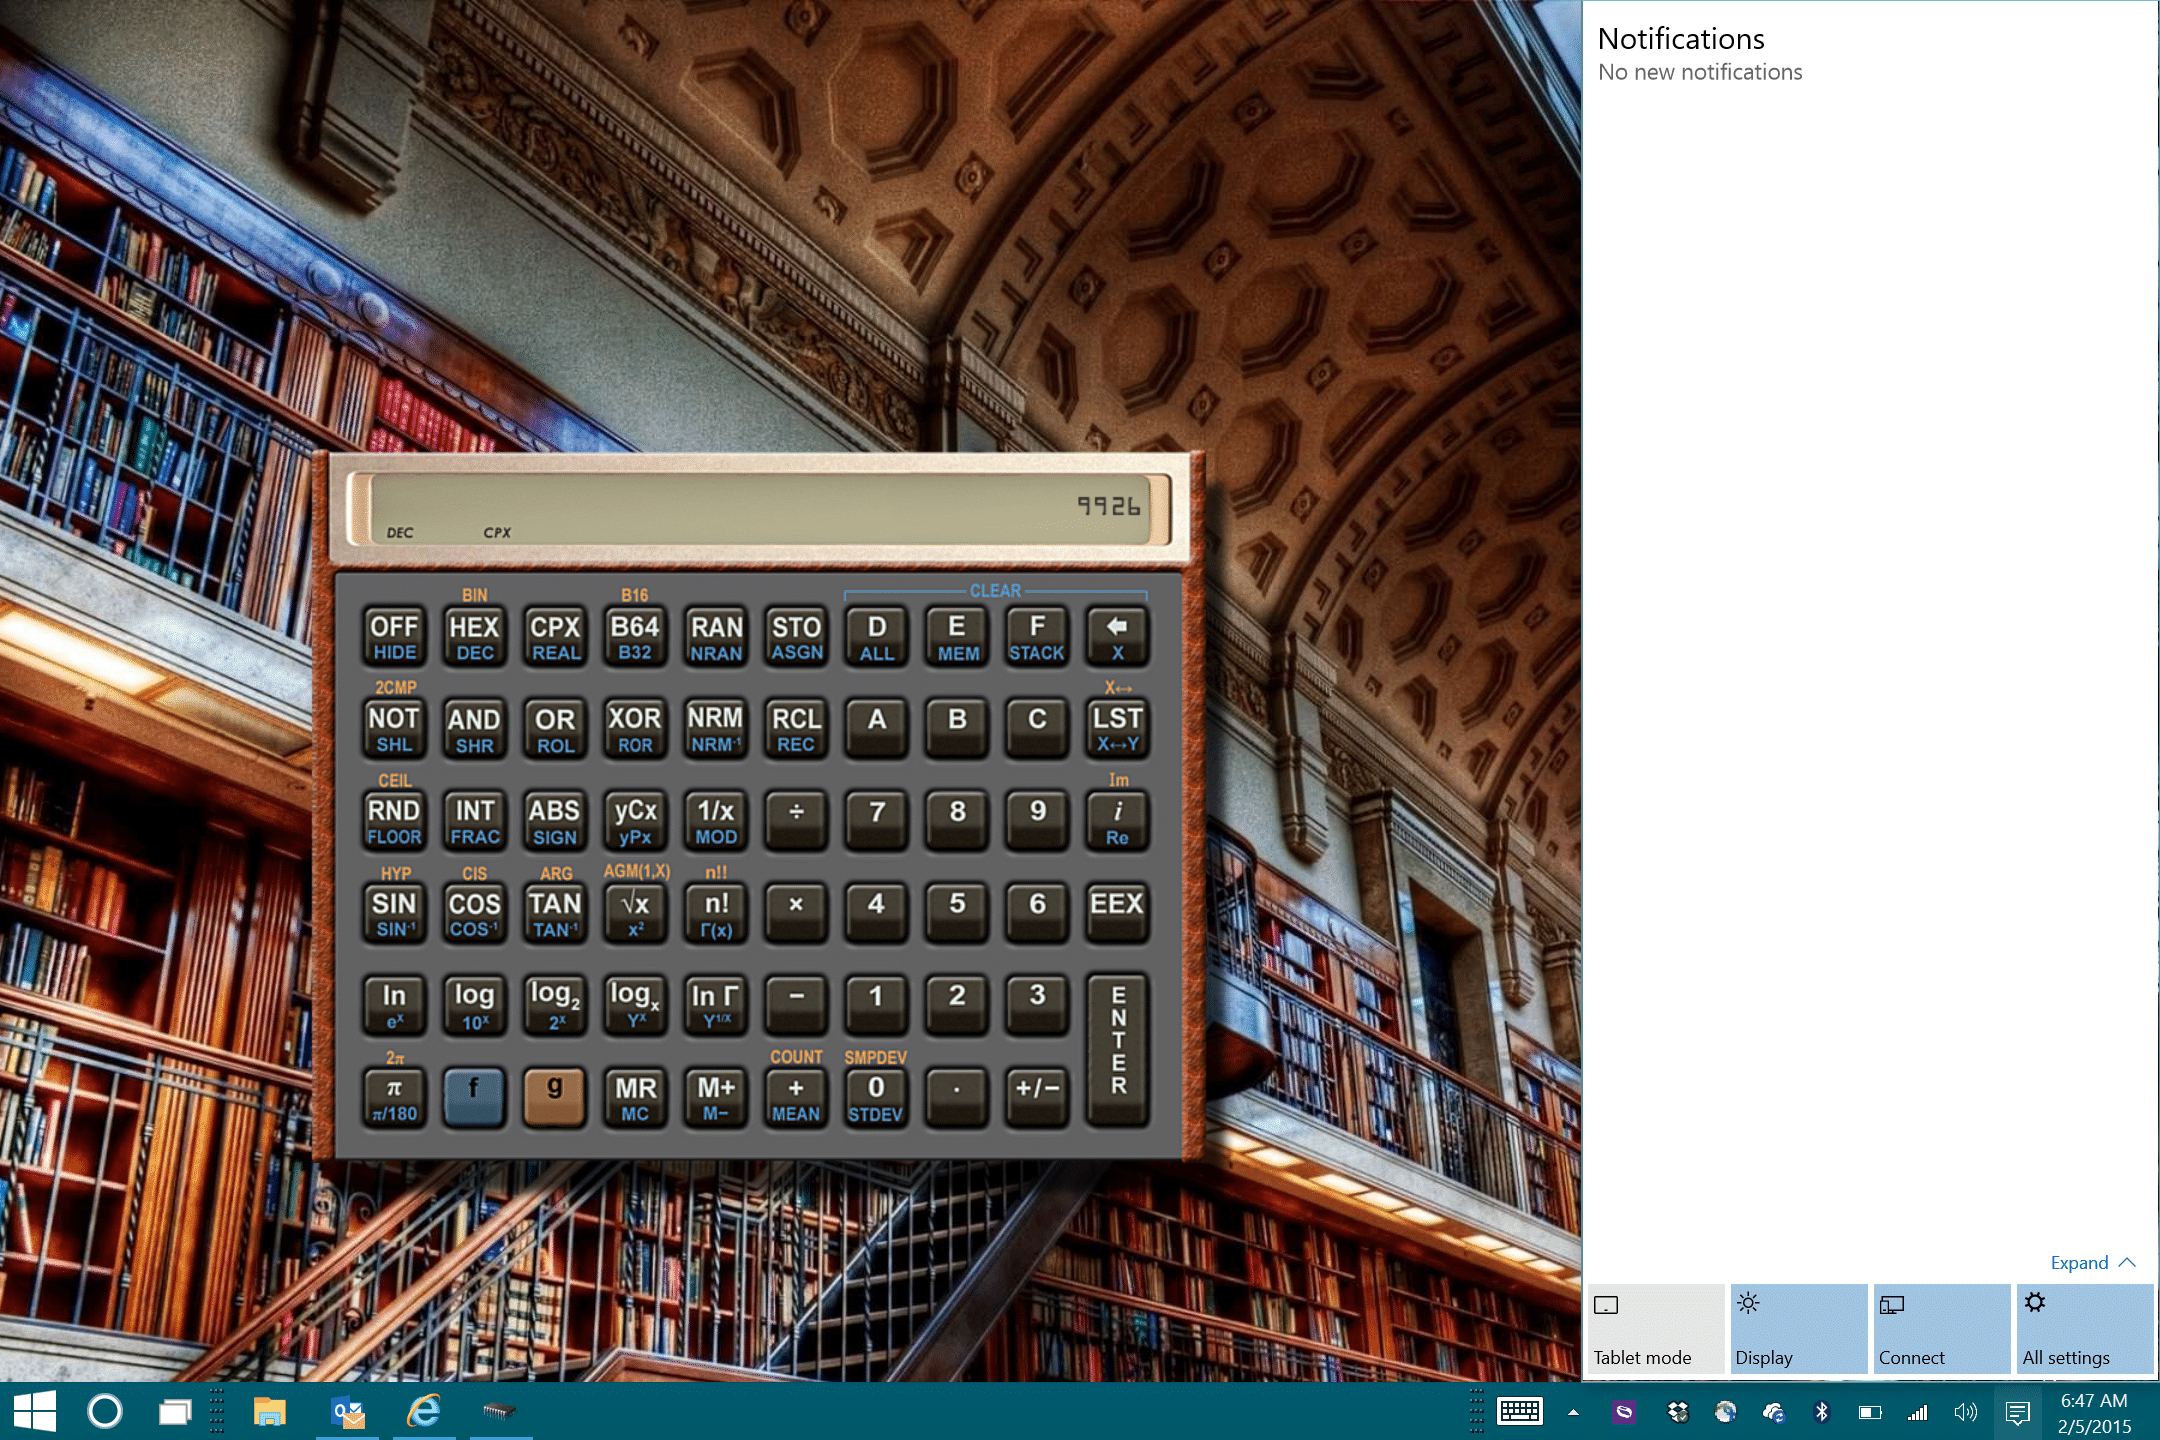Image resolution: width=2160 pixels, height=1440 pixels.
Task: Click the COS trig key
Action: (474, 914)
